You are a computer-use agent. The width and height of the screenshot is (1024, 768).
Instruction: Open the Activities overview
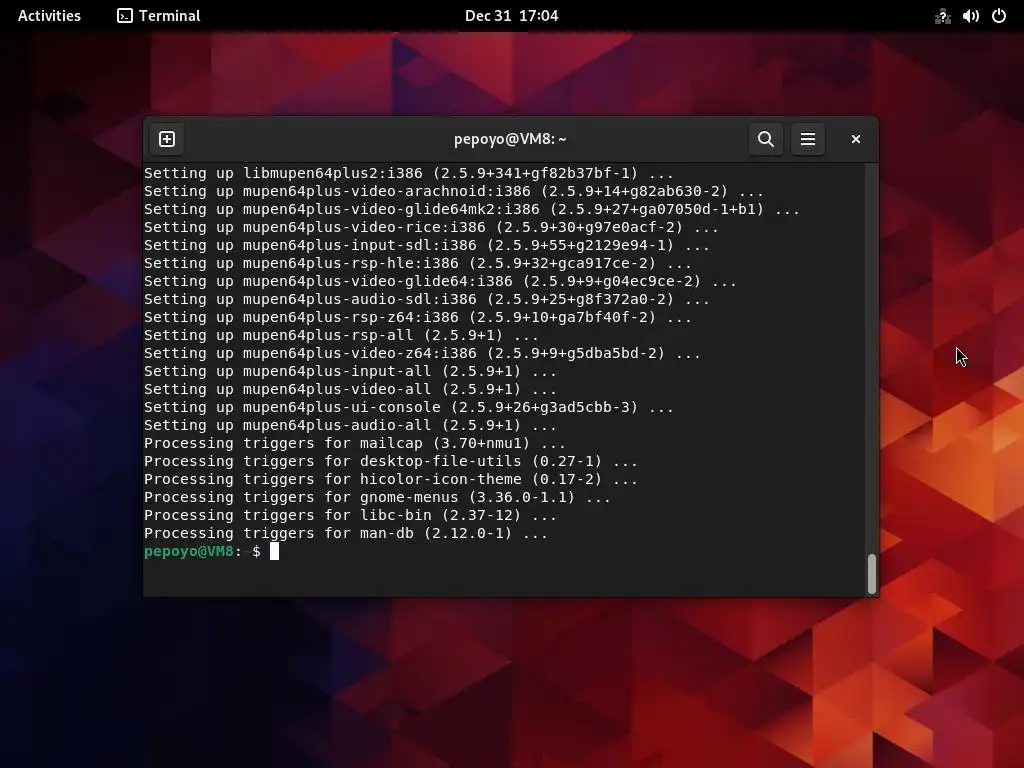pos(49,16)
